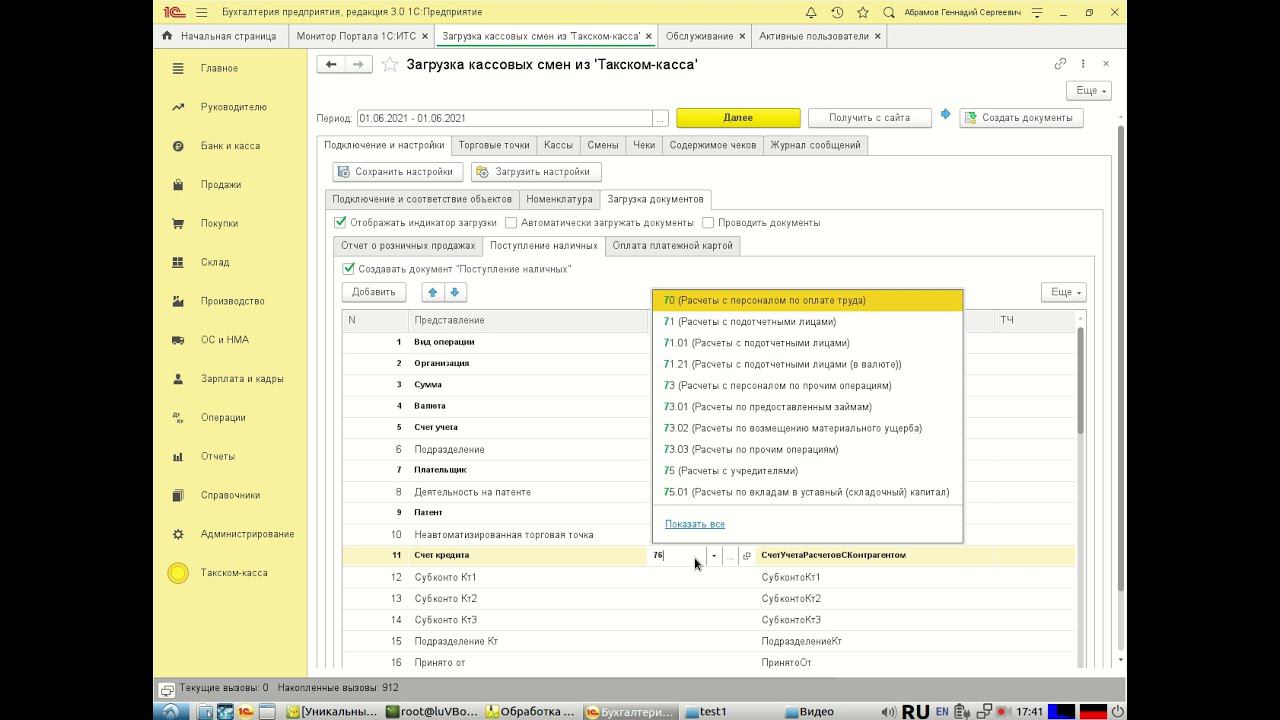Open favorites star in title bar

(863, 12)
